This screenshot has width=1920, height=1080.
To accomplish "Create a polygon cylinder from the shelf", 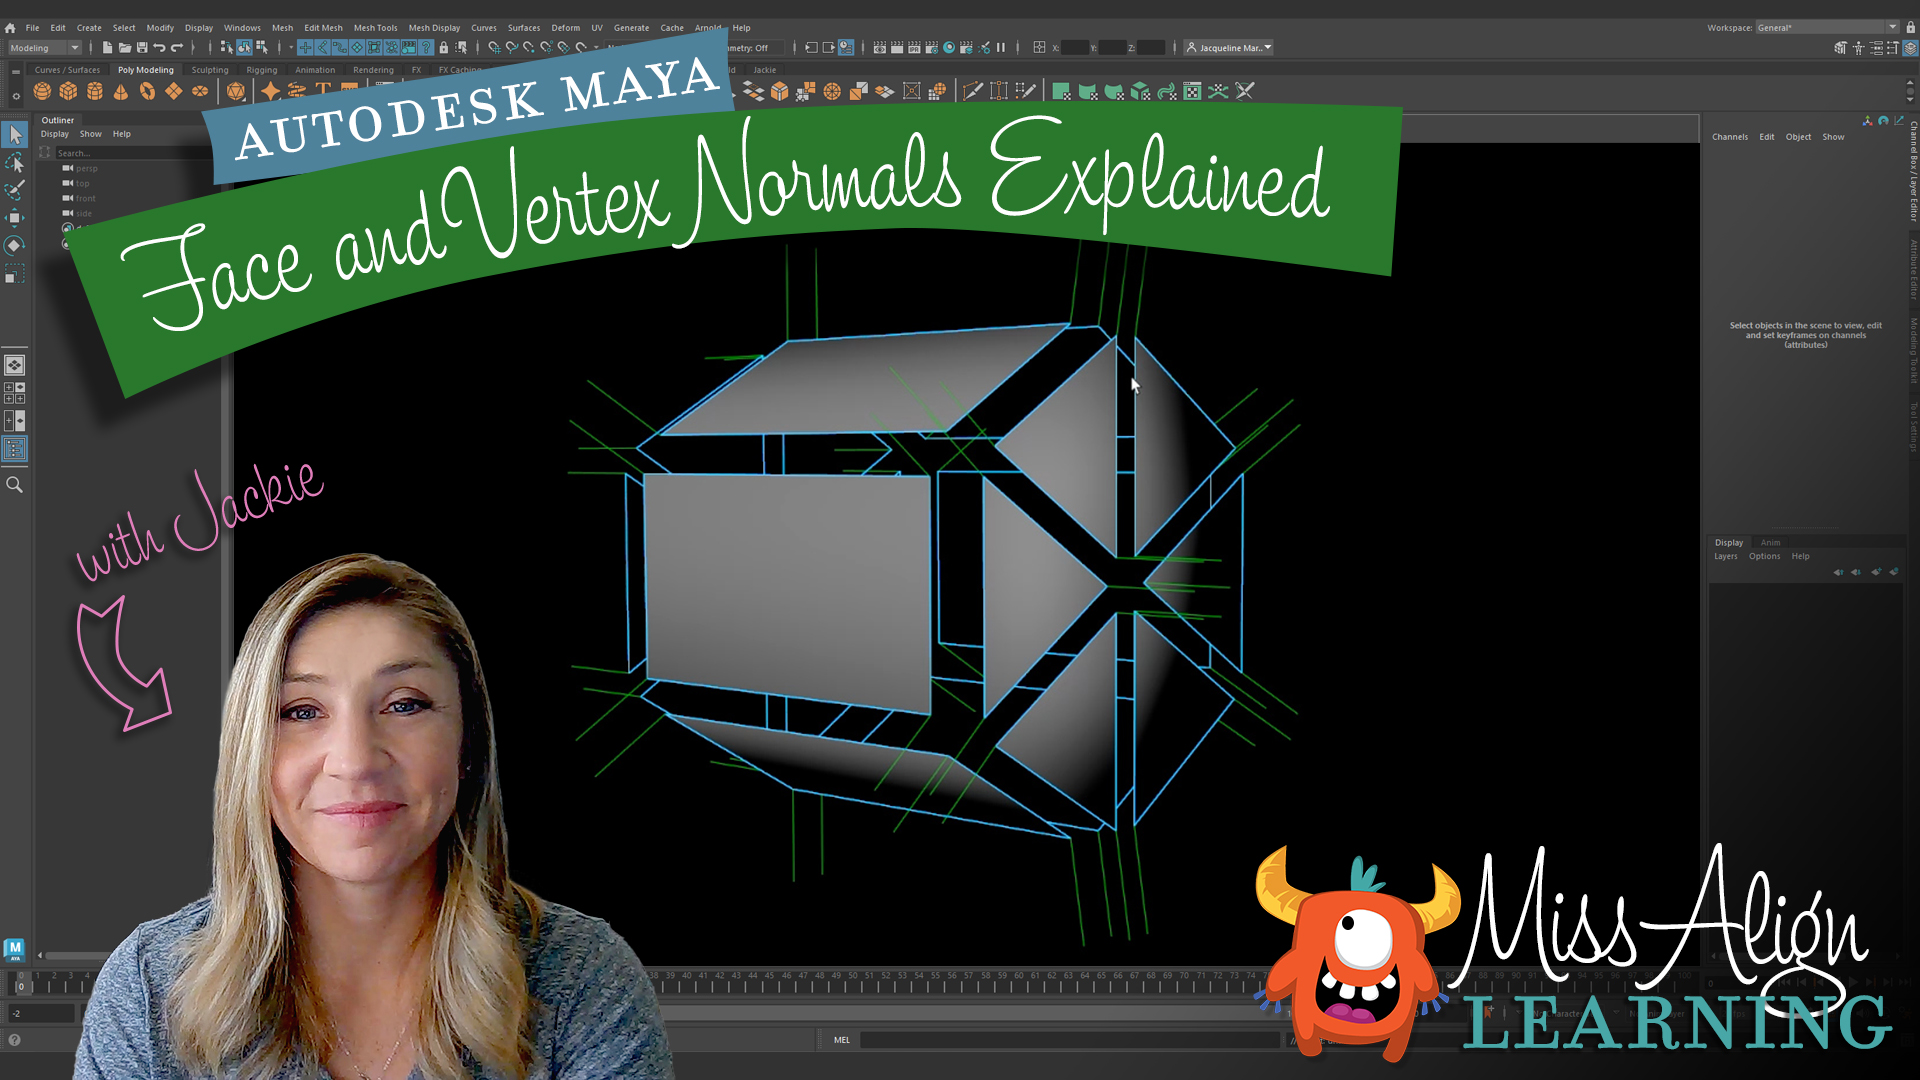I will (95, 91).
